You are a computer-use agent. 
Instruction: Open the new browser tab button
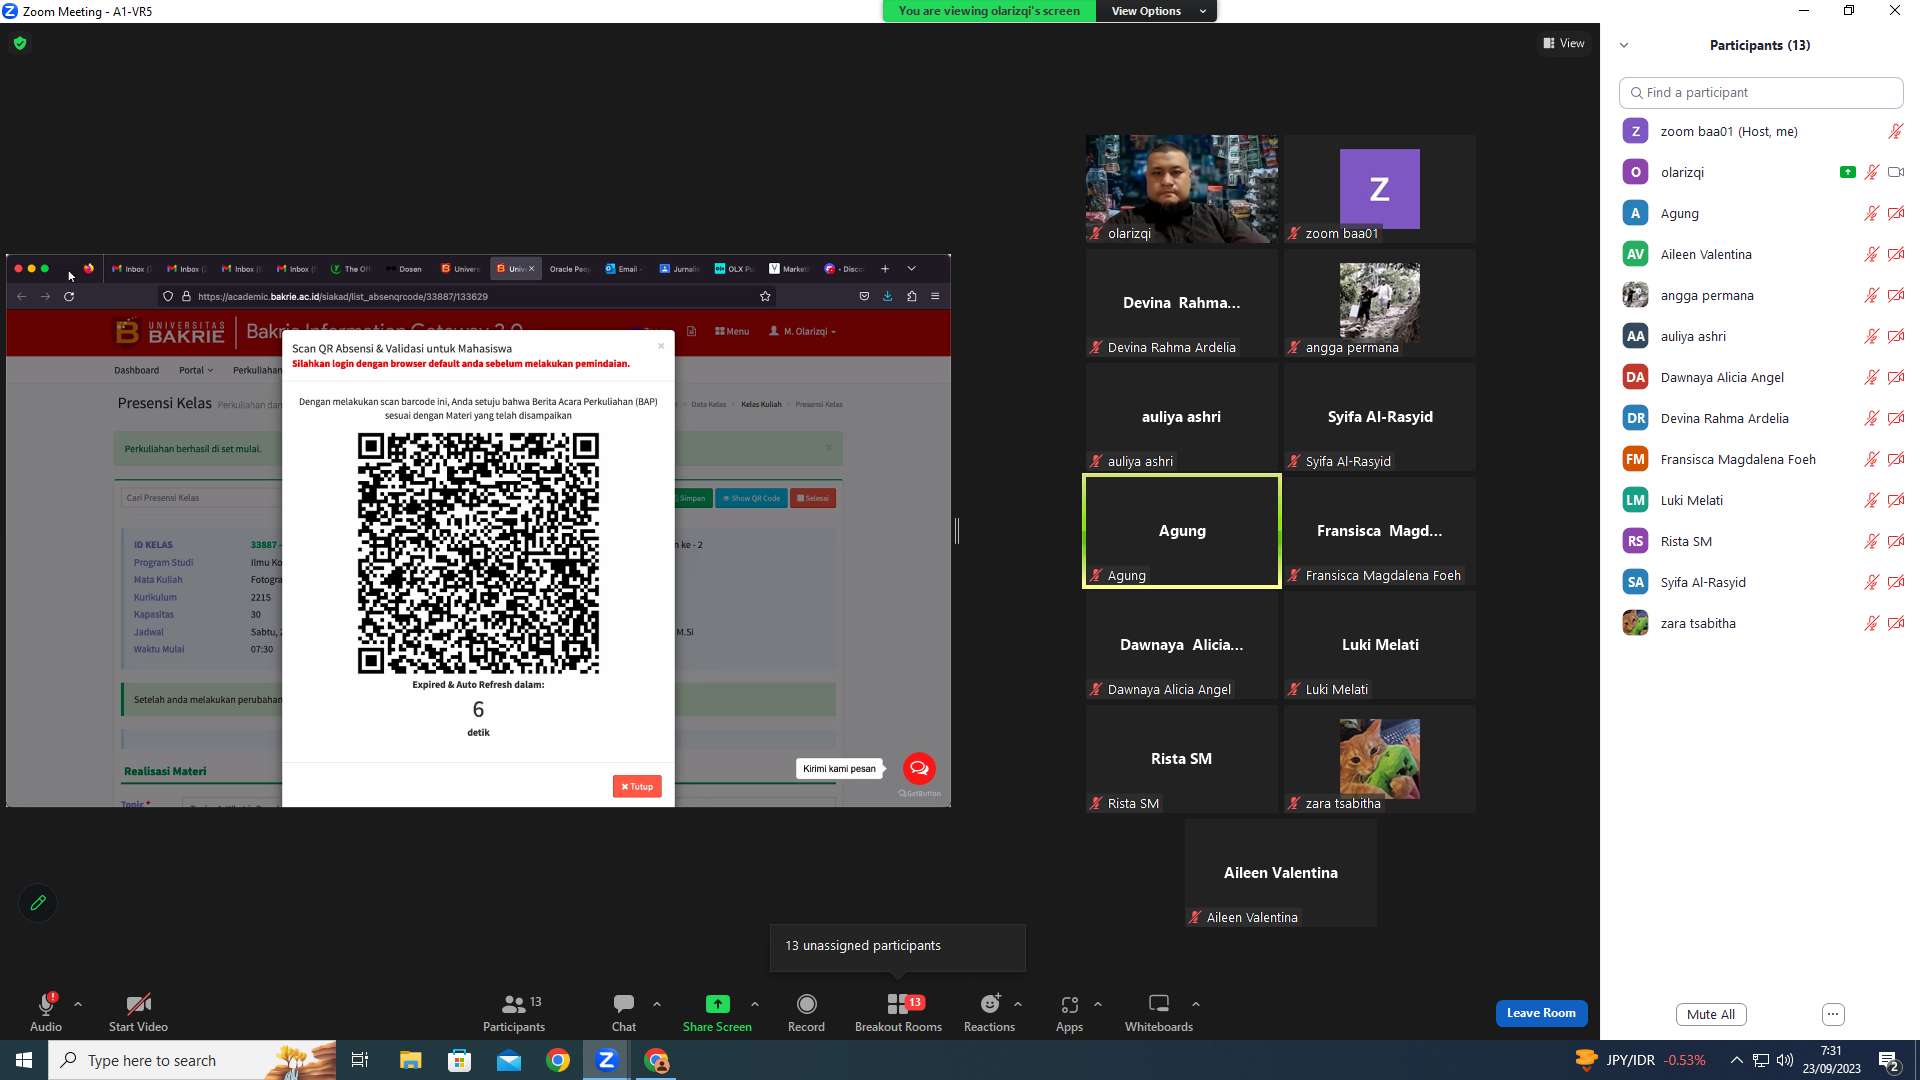pyautogui.click(x=885, y=269)
